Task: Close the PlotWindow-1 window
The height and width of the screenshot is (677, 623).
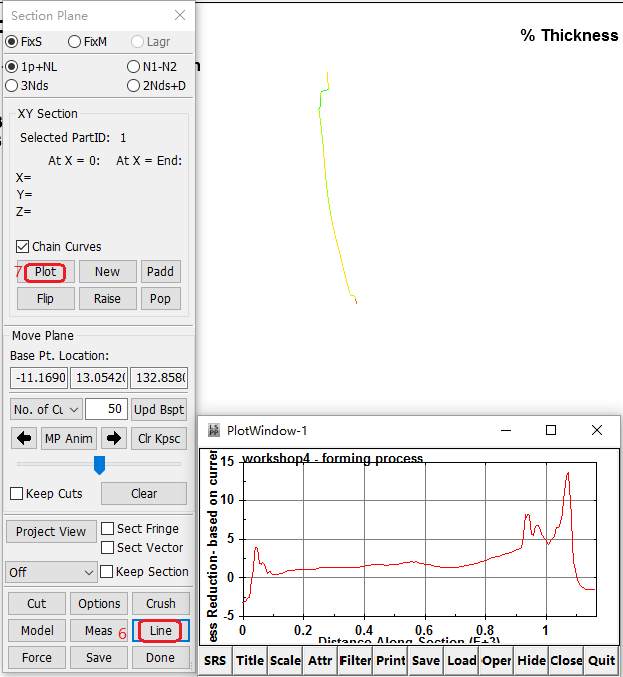Action: tap(597, 430)
